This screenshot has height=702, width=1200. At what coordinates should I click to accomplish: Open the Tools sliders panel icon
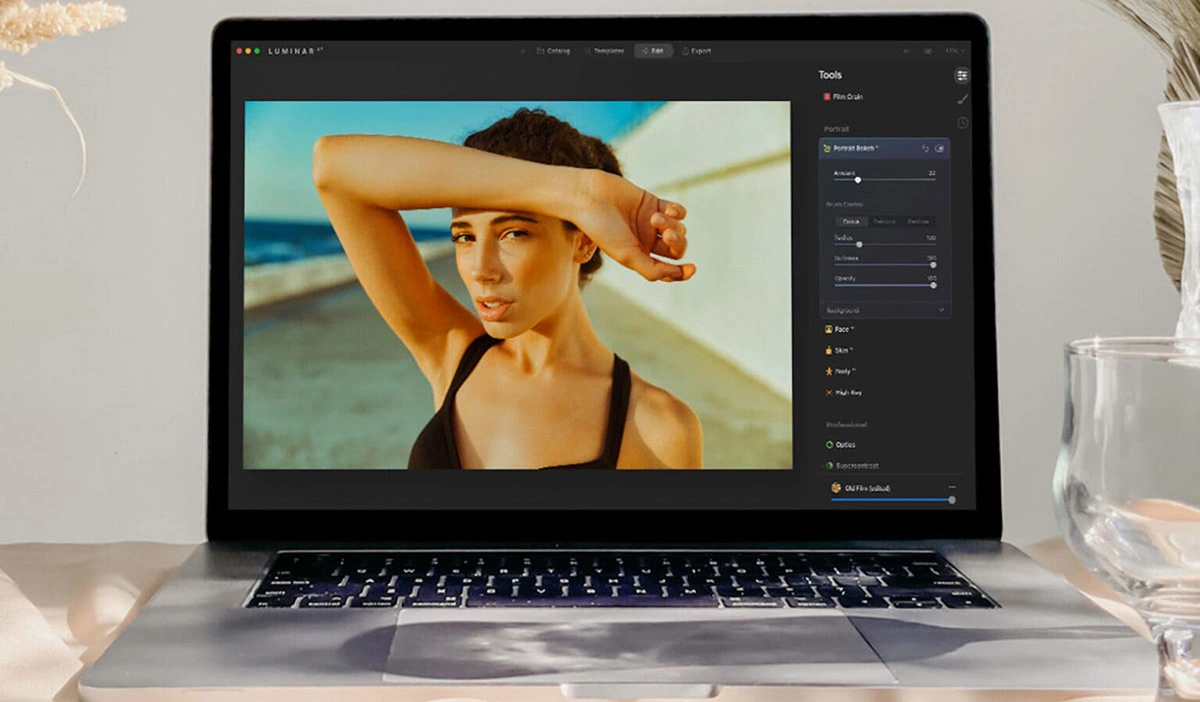pos(961,75)
